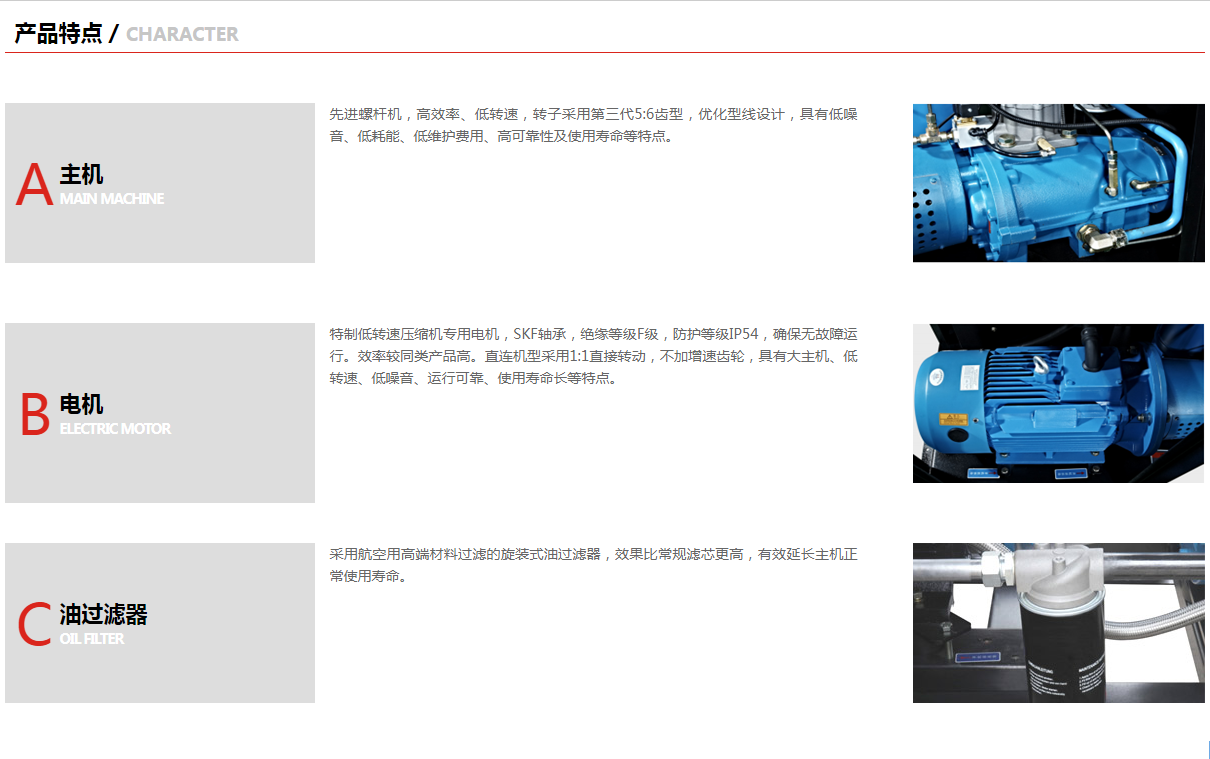The image size is (1210, 759).
Task: Open the screw compressor main machine photo
Action: (x=1058, y=183)
